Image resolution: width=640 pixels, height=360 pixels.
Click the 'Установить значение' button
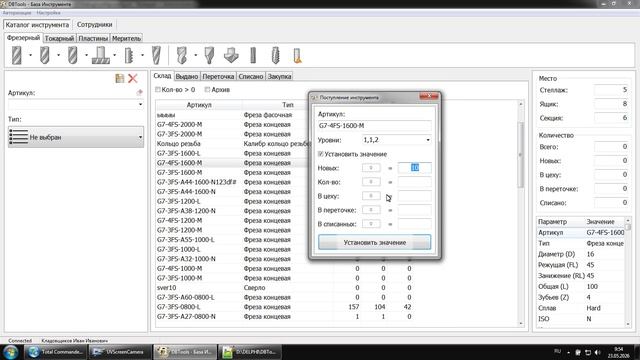[x=374, y=242]
